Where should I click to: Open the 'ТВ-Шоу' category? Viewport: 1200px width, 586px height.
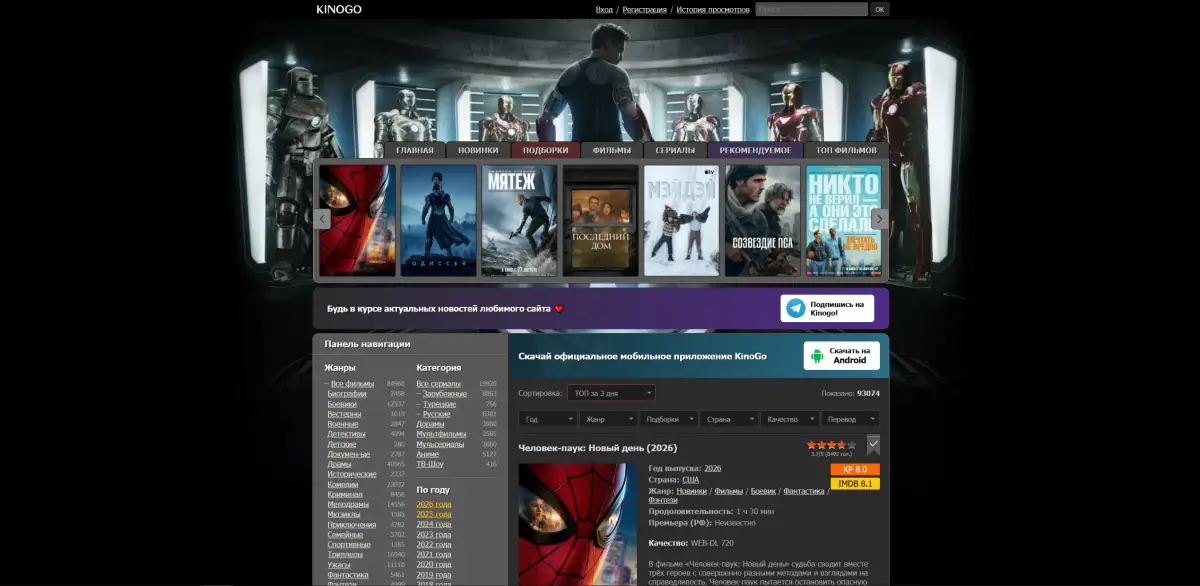[x=431, y=464]
